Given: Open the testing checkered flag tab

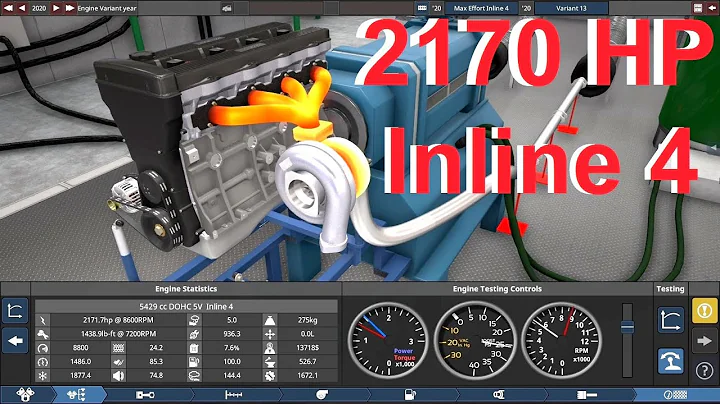Looking at the screenshot, I should click(676, 395).
